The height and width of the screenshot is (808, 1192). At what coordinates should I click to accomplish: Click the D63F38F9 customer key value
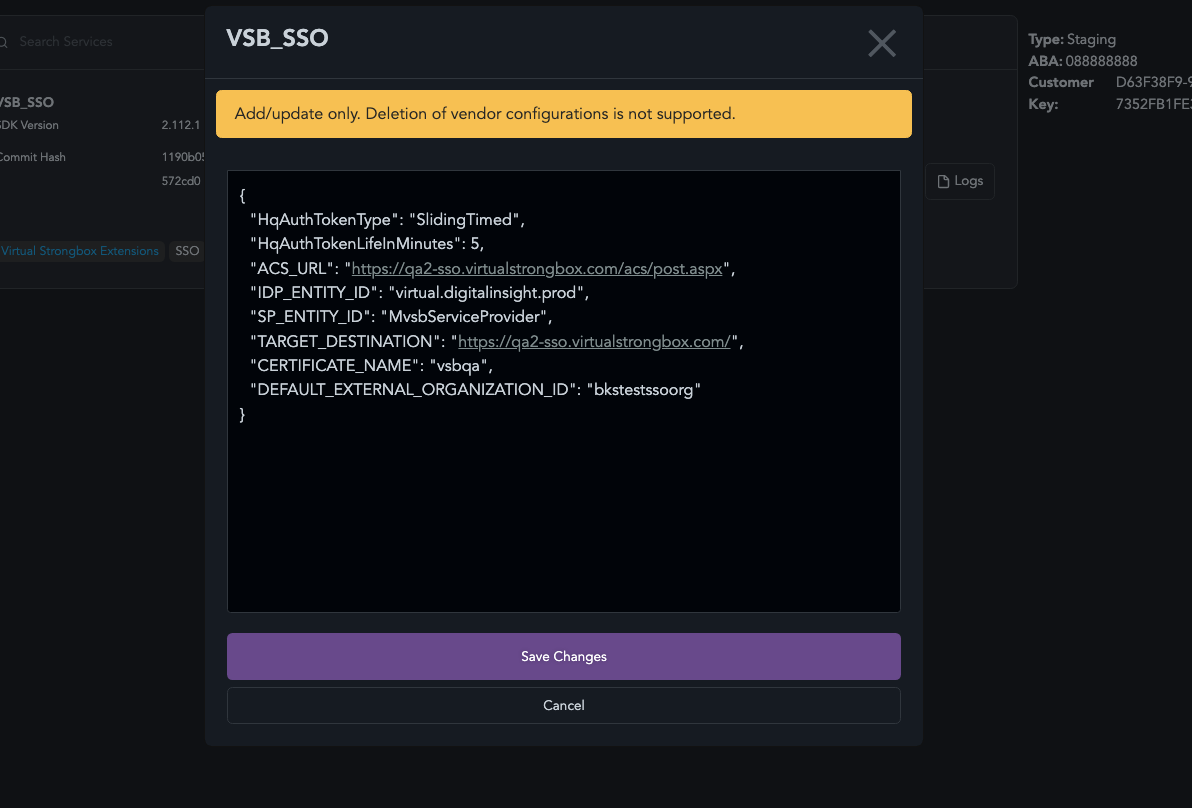(1153, 82)
